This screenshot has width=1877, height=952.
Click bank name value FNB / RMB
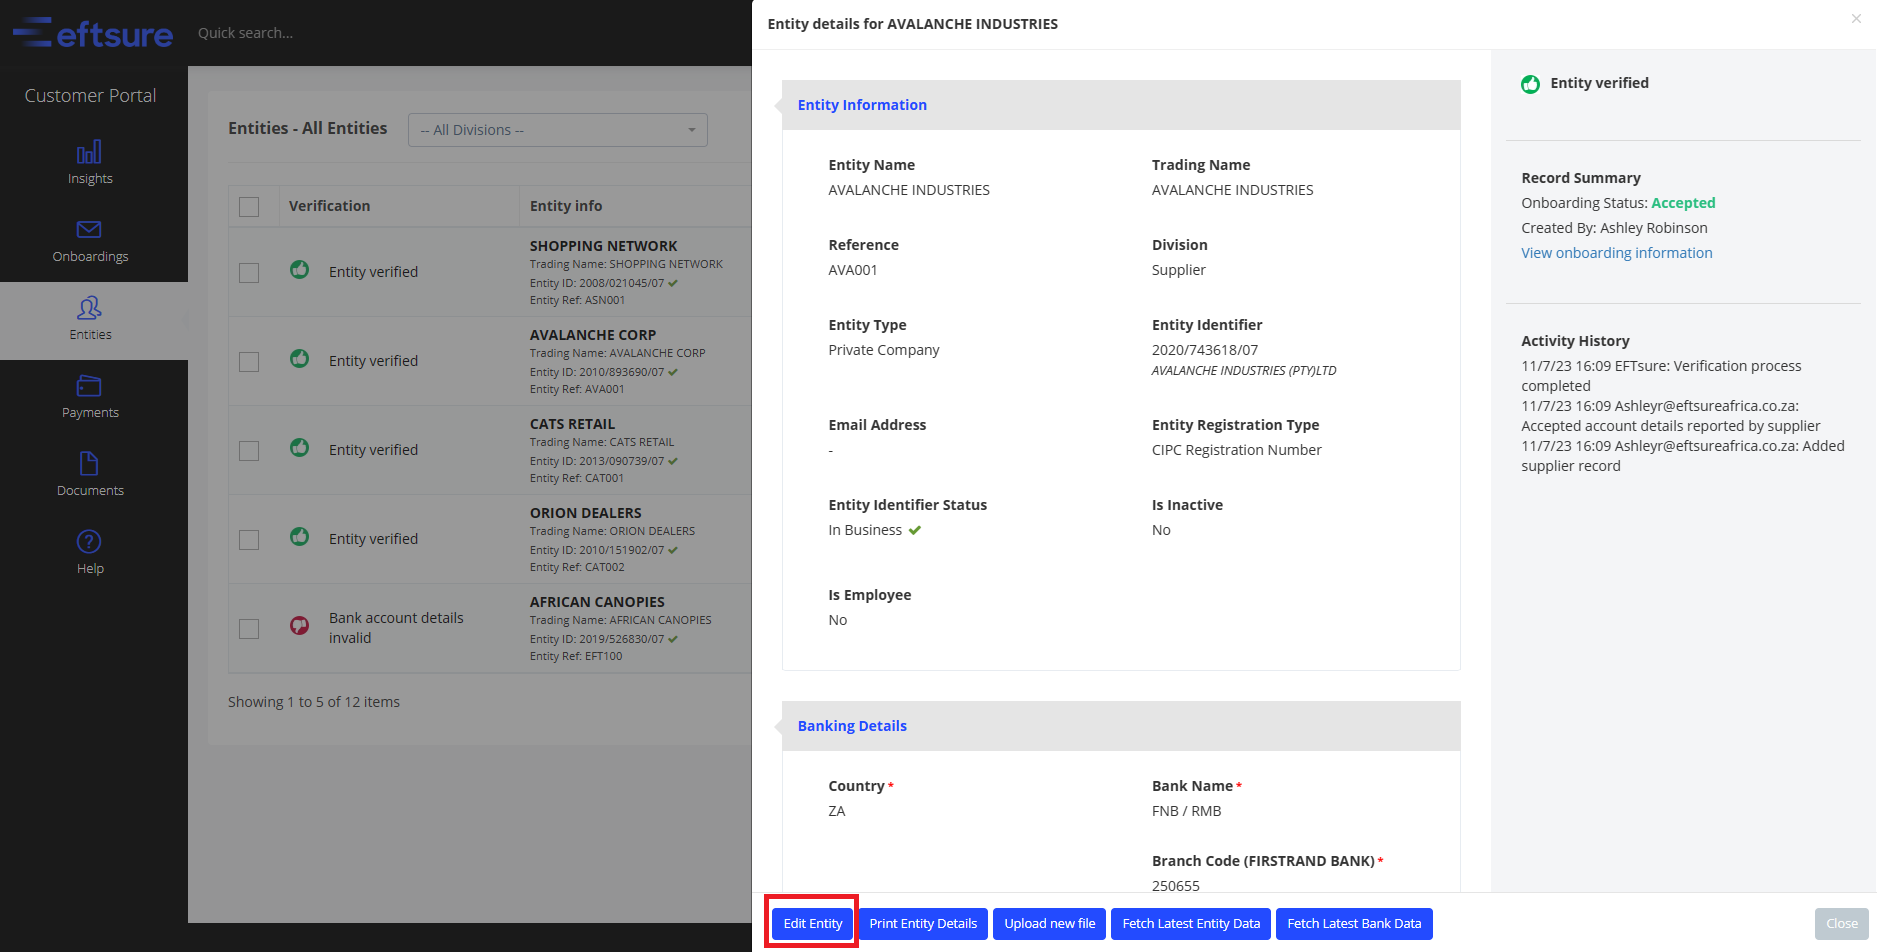tap(1187, 811)
